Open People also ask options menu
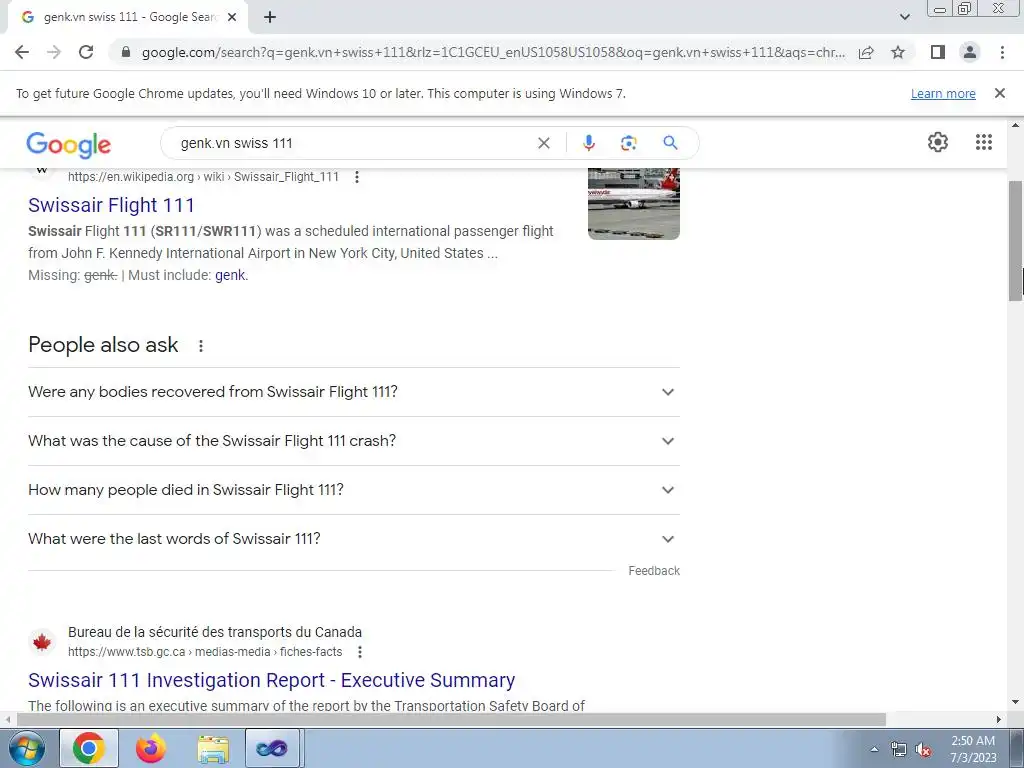 click(x=200, y=346)
